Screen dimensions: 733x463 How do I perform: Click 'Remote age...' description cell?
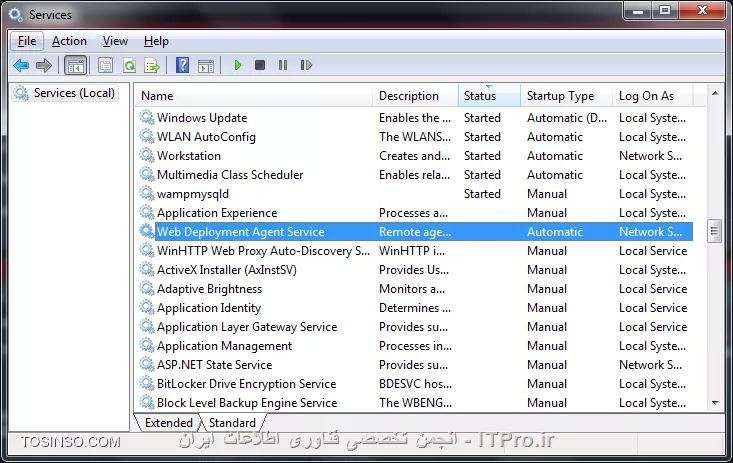click(x=415, y=232)
